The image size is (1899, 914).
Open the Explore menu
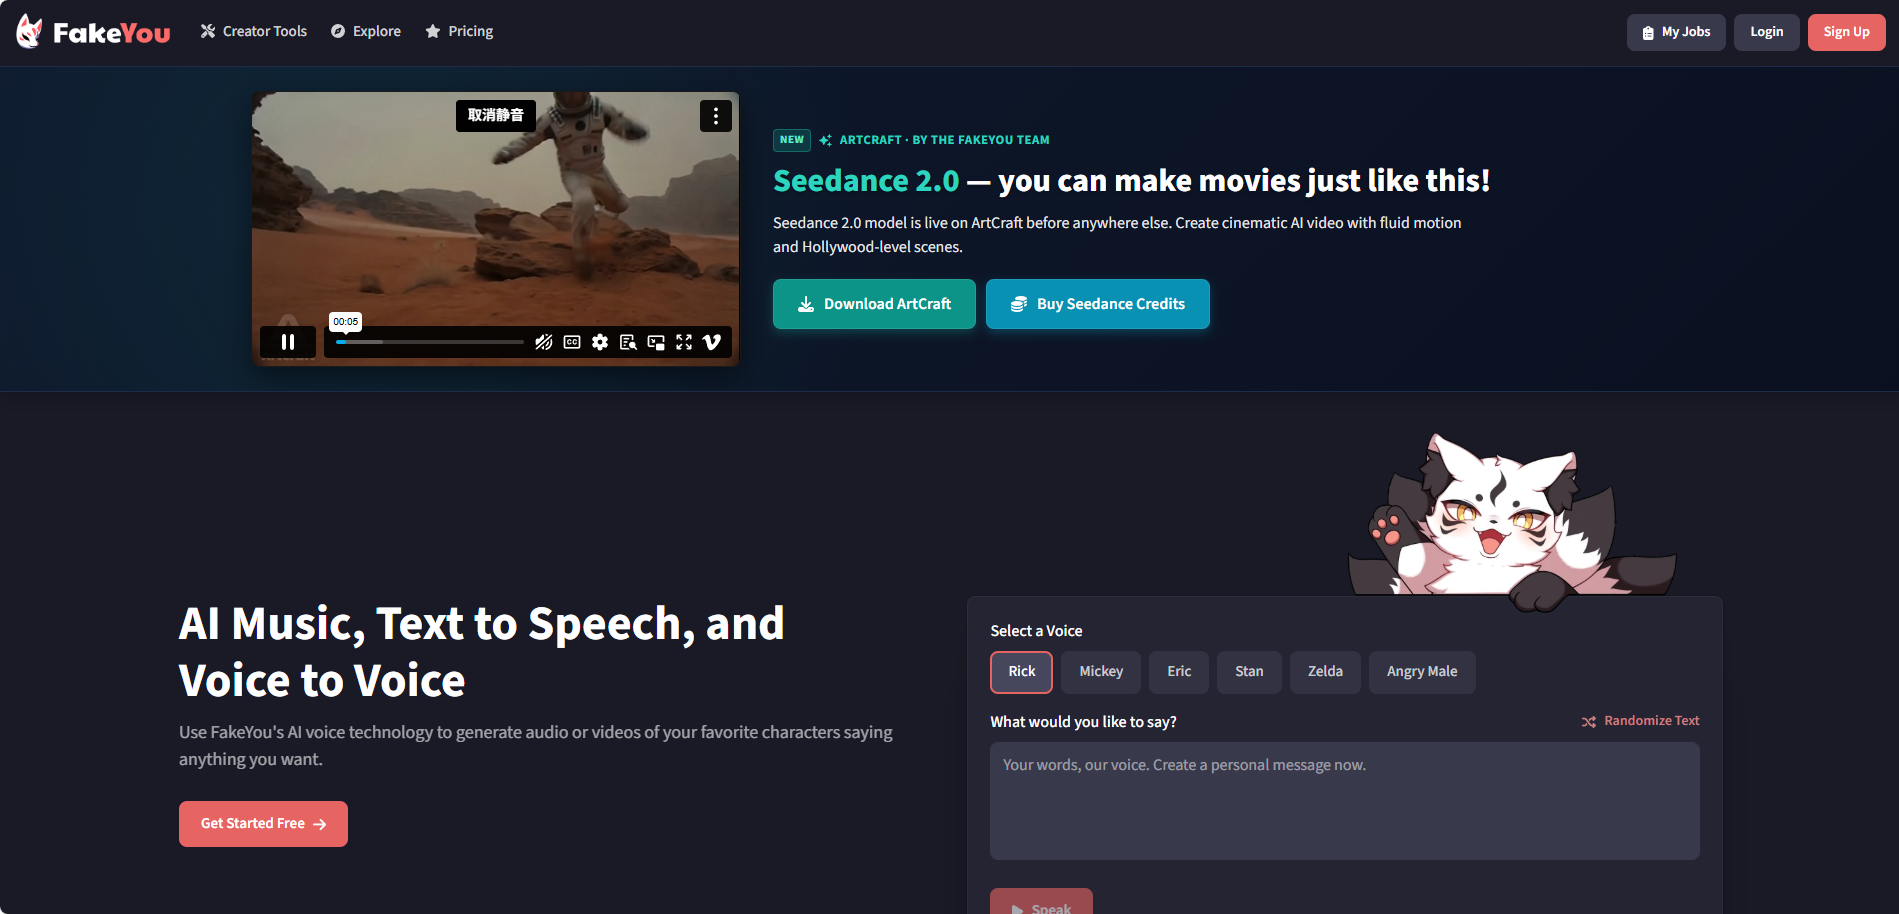366,32
